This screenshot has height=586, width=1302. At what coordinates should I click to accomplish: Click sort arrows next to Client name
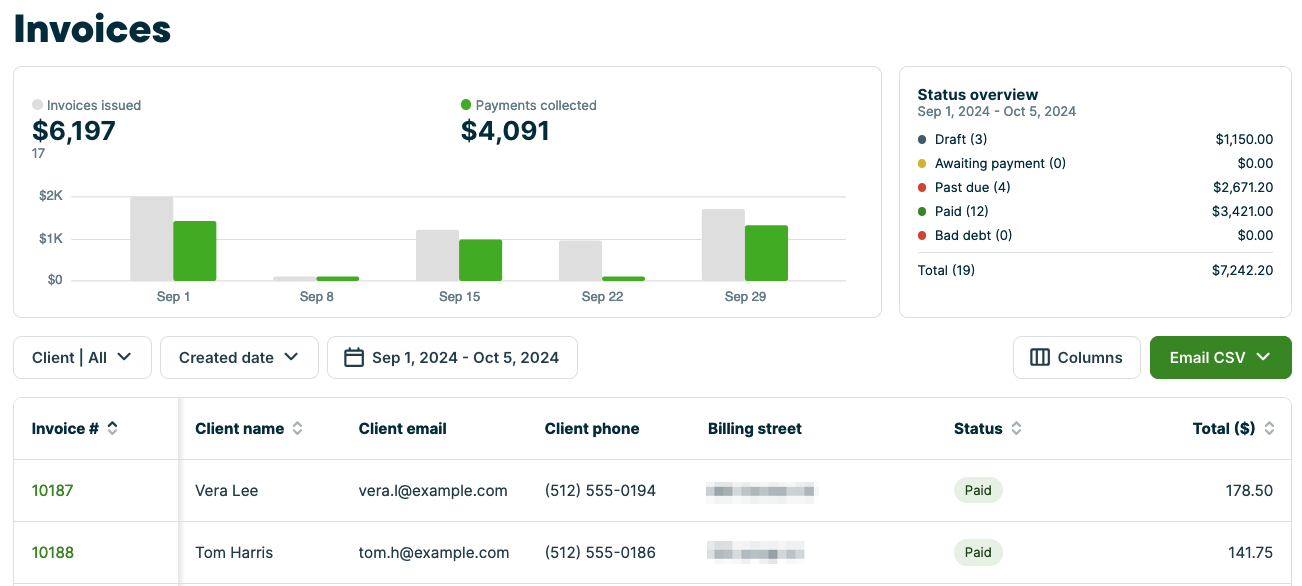pos(297,428)
